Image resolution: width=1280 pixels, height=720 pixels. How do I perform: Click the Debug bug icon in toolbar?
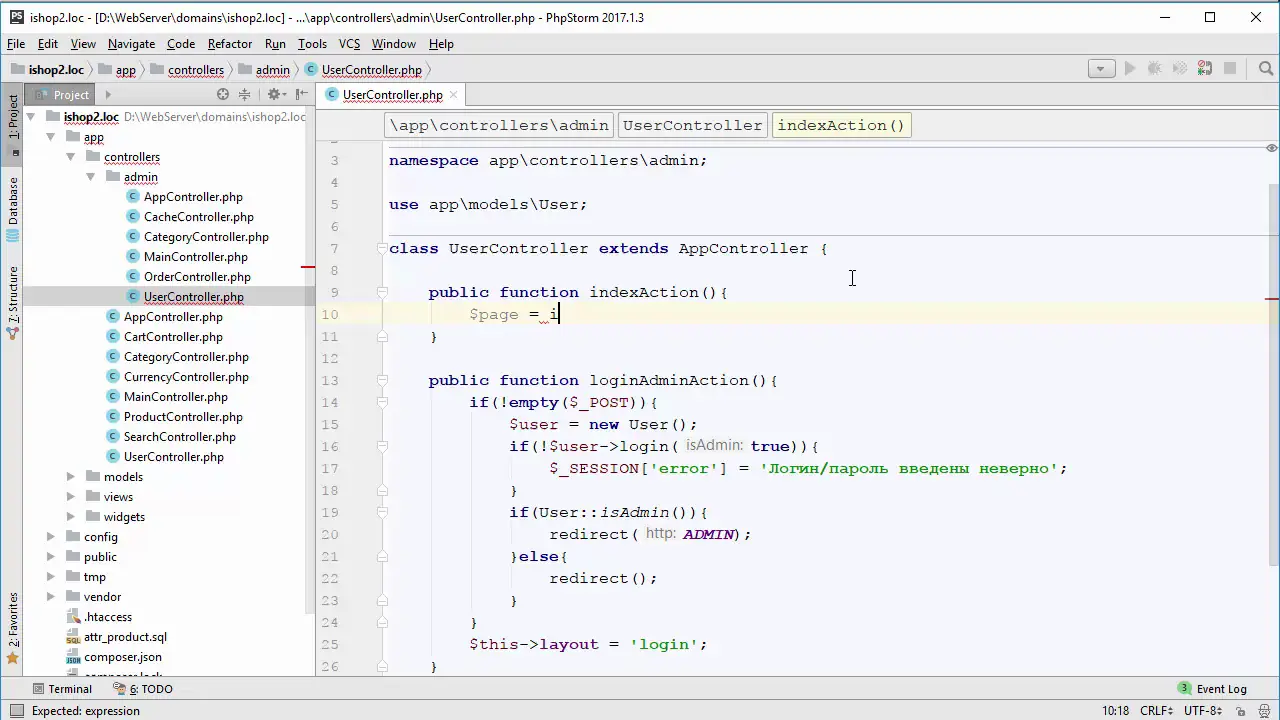pyautogui.click(x=1155, y=69)
